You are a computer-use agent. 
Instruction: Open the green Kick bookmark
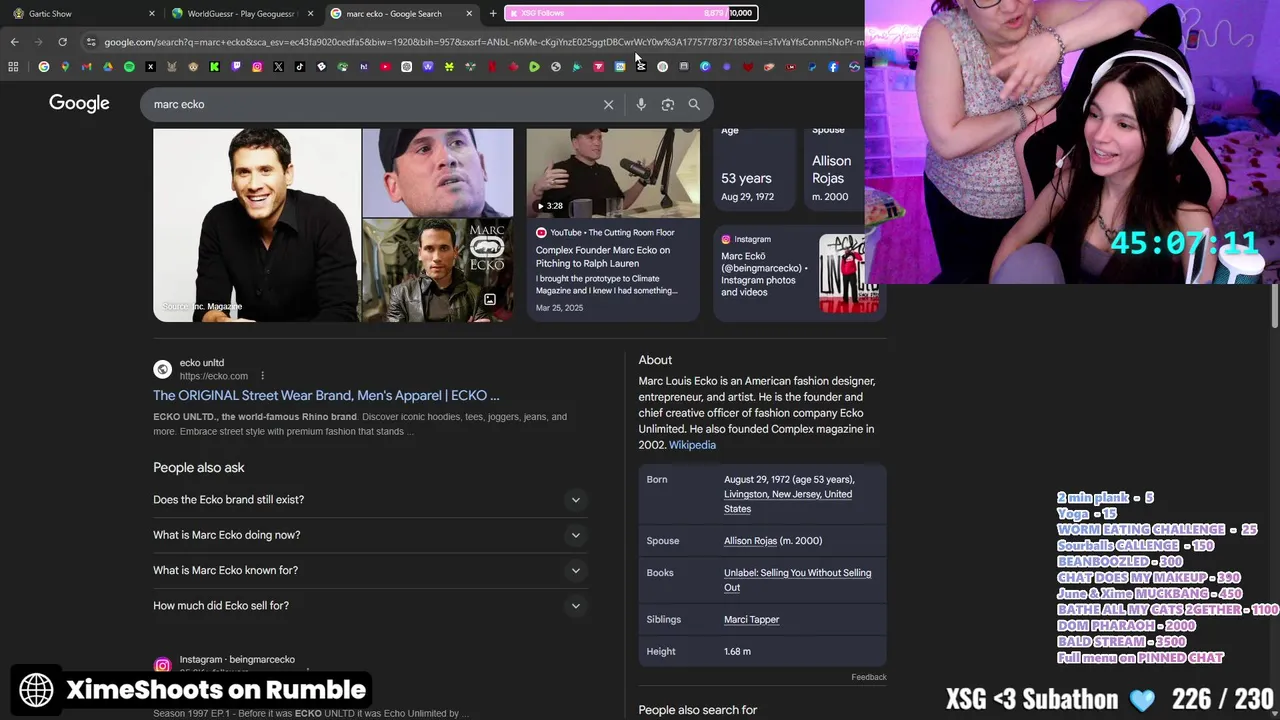pyautogui.click(x=215, y=67)
